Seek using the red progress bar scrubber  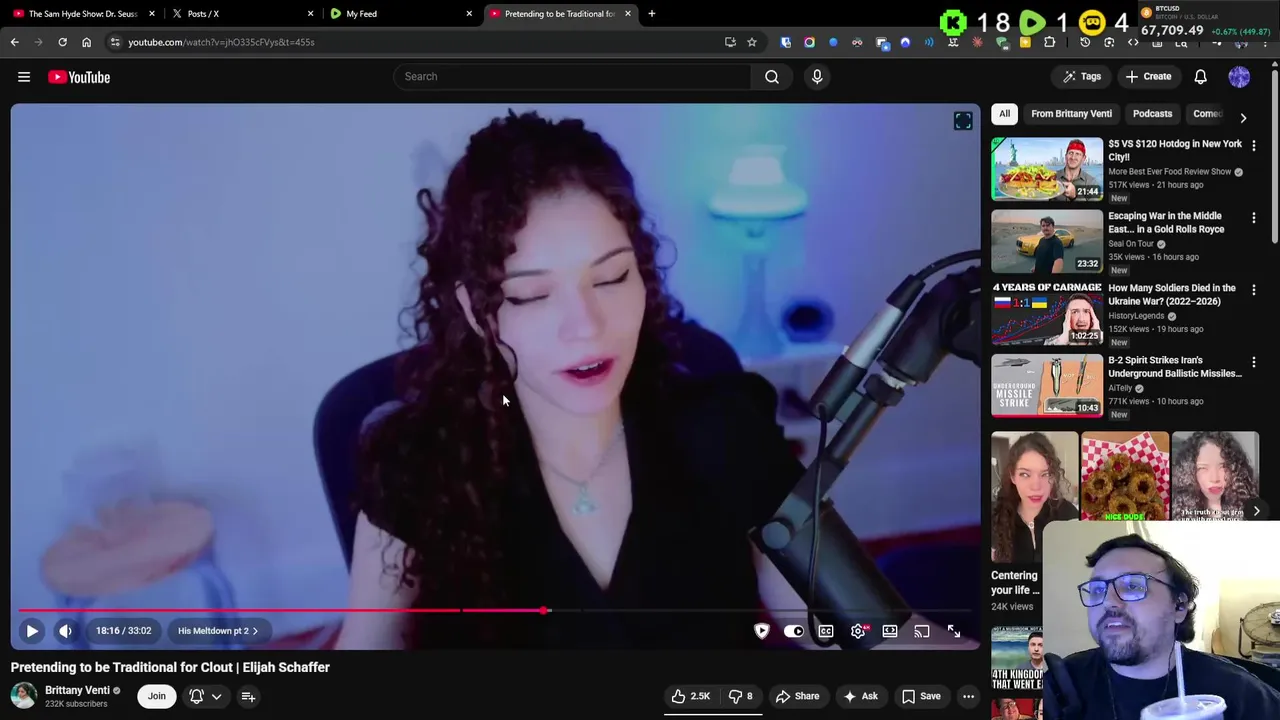pyautogui.click(x=544, y=610)
